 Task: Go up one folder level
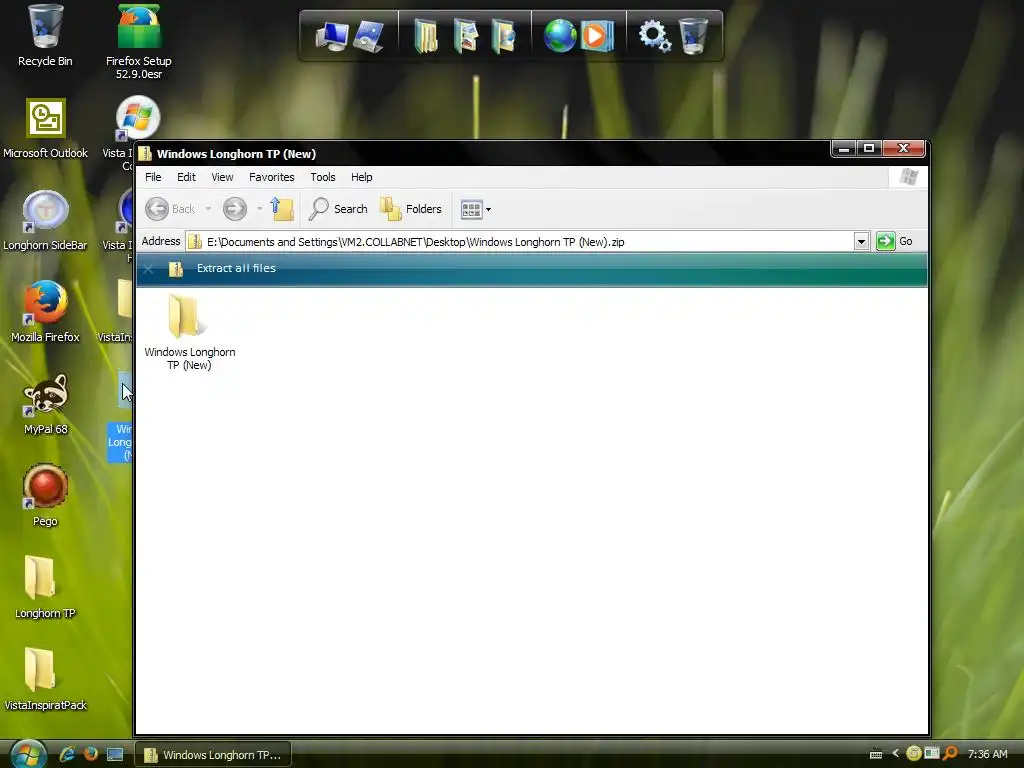point(282,209)
